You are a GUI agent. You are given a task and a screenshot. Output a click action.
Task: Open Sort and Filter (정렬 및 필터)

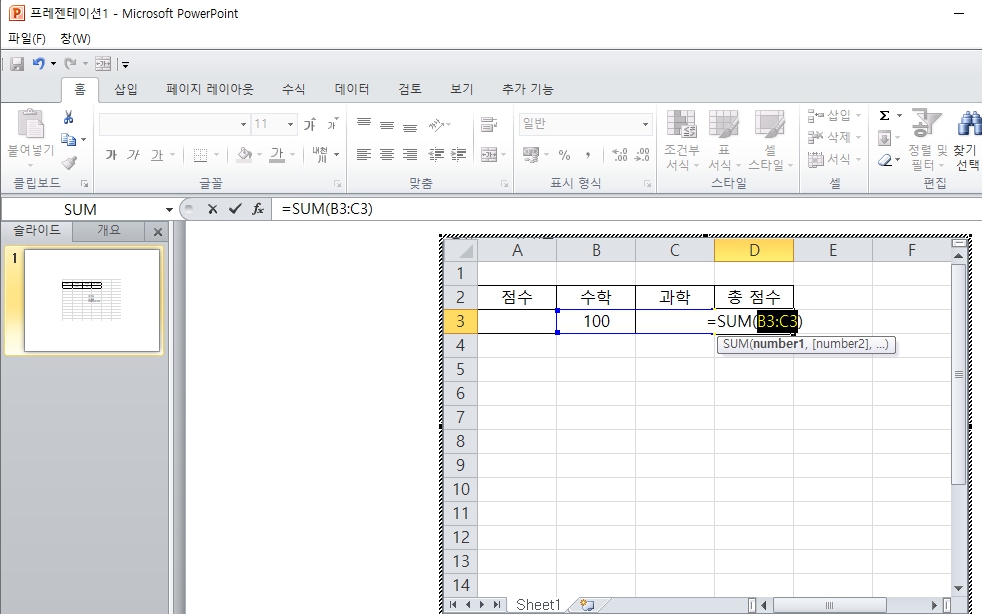(x=928, y=140)
